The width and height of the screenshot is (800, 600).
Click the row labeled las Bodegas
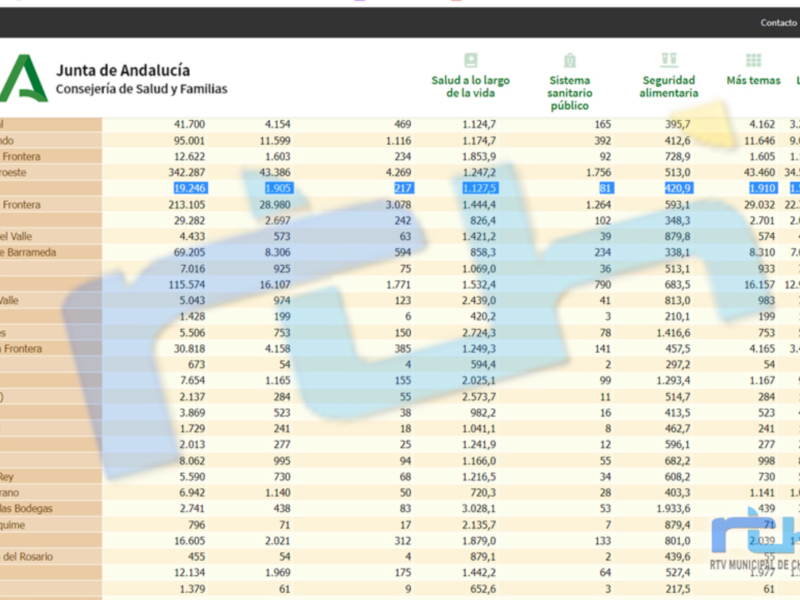(x=50, y=508)
